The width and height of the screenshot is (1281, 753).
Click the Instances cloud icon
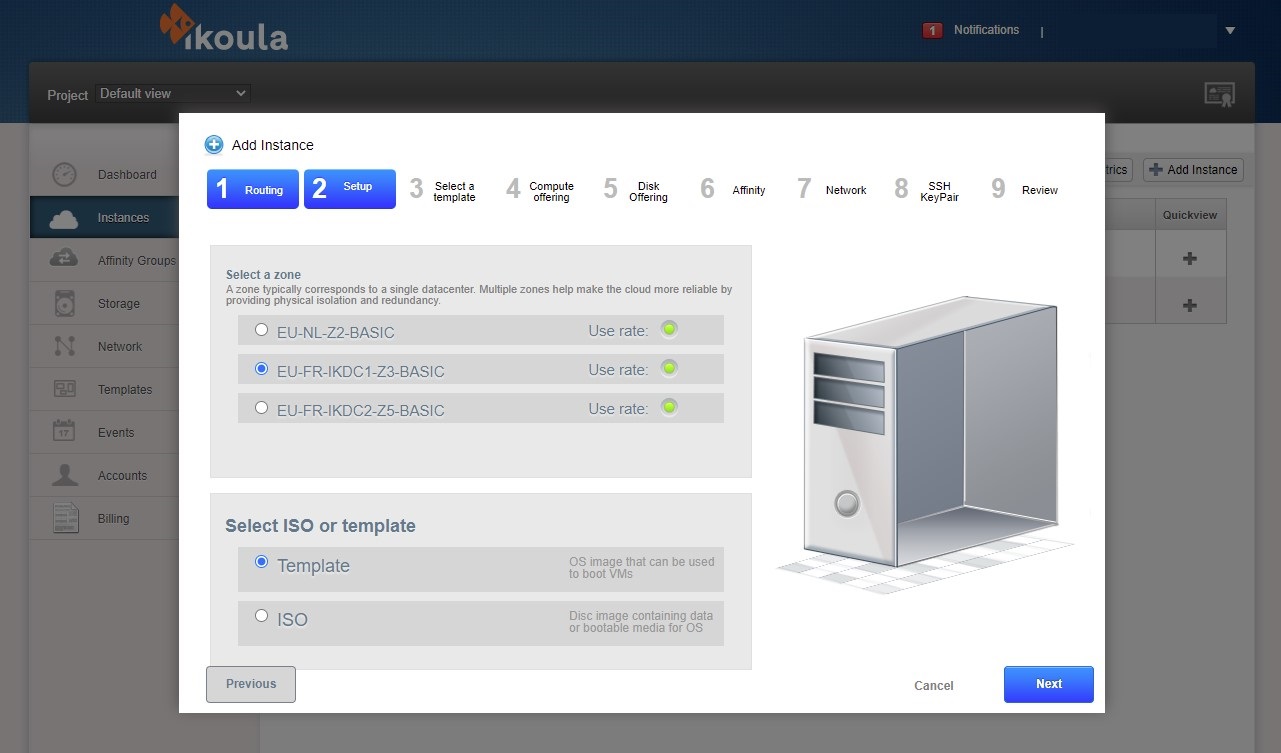[x=64, y=218]
